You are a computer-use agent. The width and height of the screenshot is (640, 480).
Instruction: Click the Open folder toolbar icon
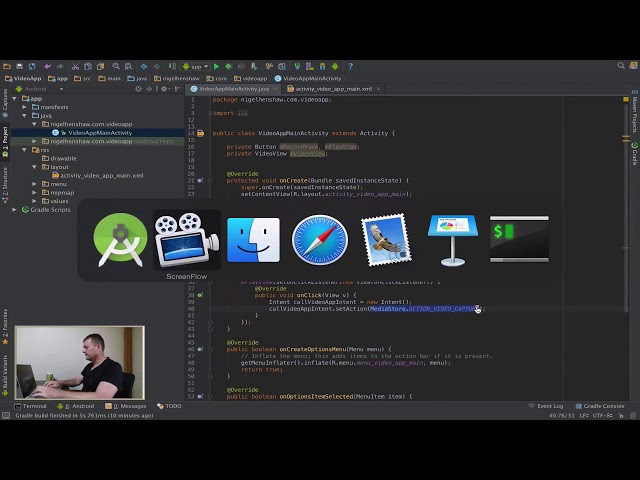[x=7, y=66]
